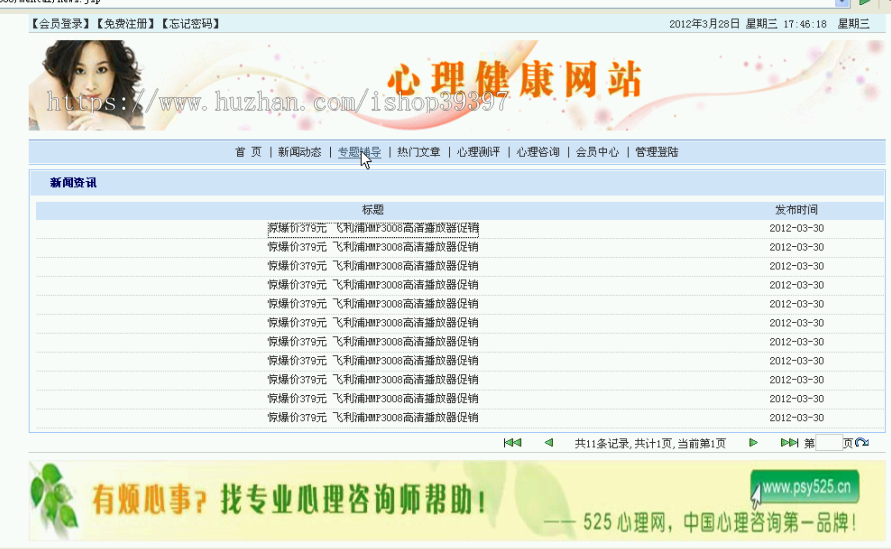Jump to the last page of records

pyautogui.click(x=789, y=443)
